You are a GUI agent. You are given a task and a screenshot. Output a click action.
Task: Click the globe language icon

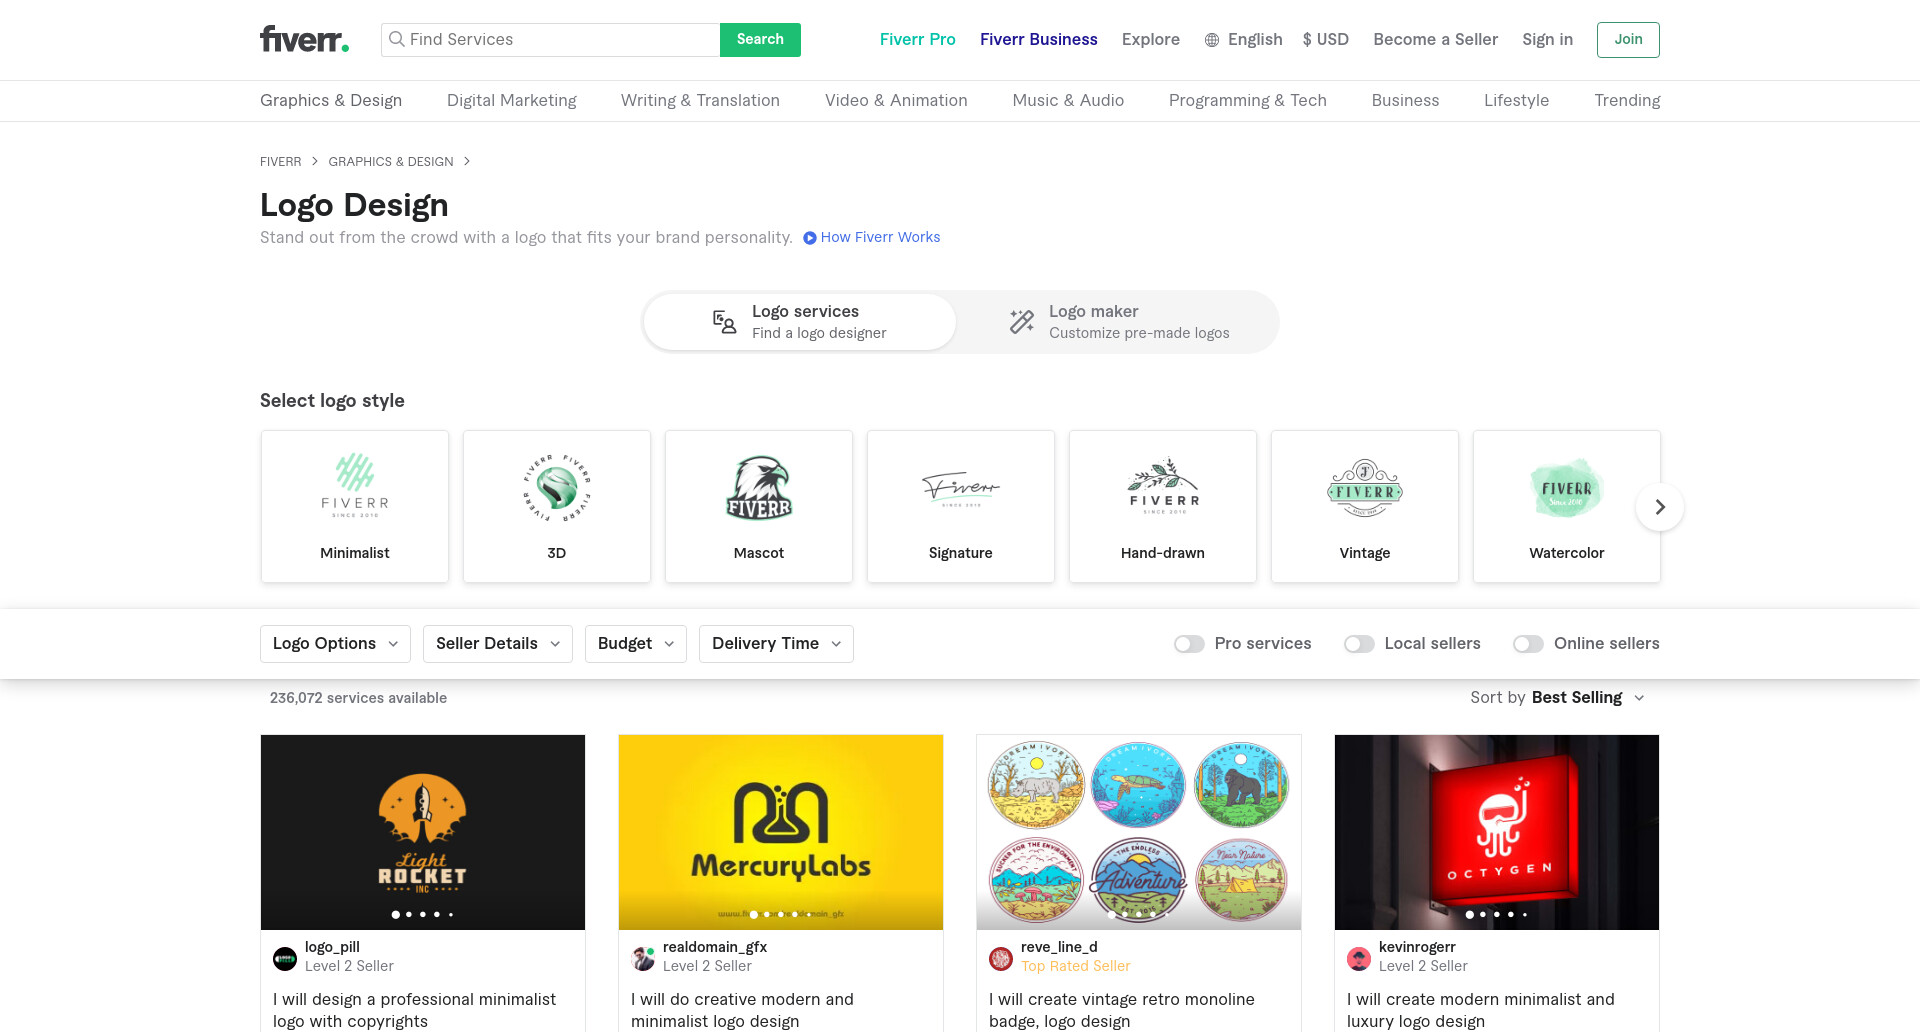coord(1212,40)
